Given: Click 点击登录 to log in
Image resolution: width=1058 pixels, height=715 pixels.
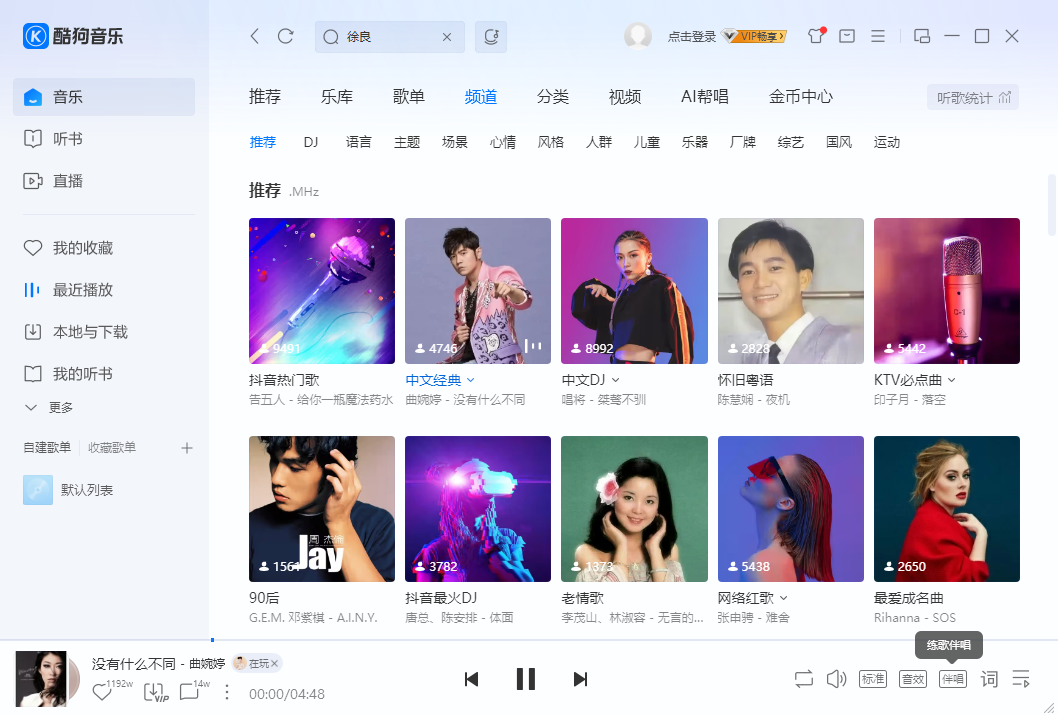Looking at the screenshot, I should [692, 36].
